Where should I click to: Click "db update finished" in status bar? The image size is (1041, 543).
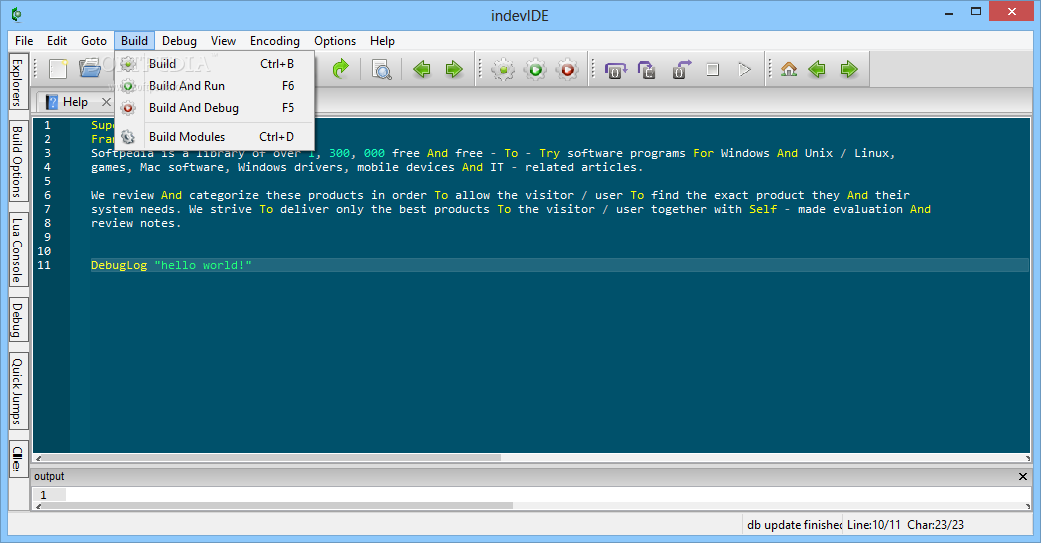click(794, 524)
